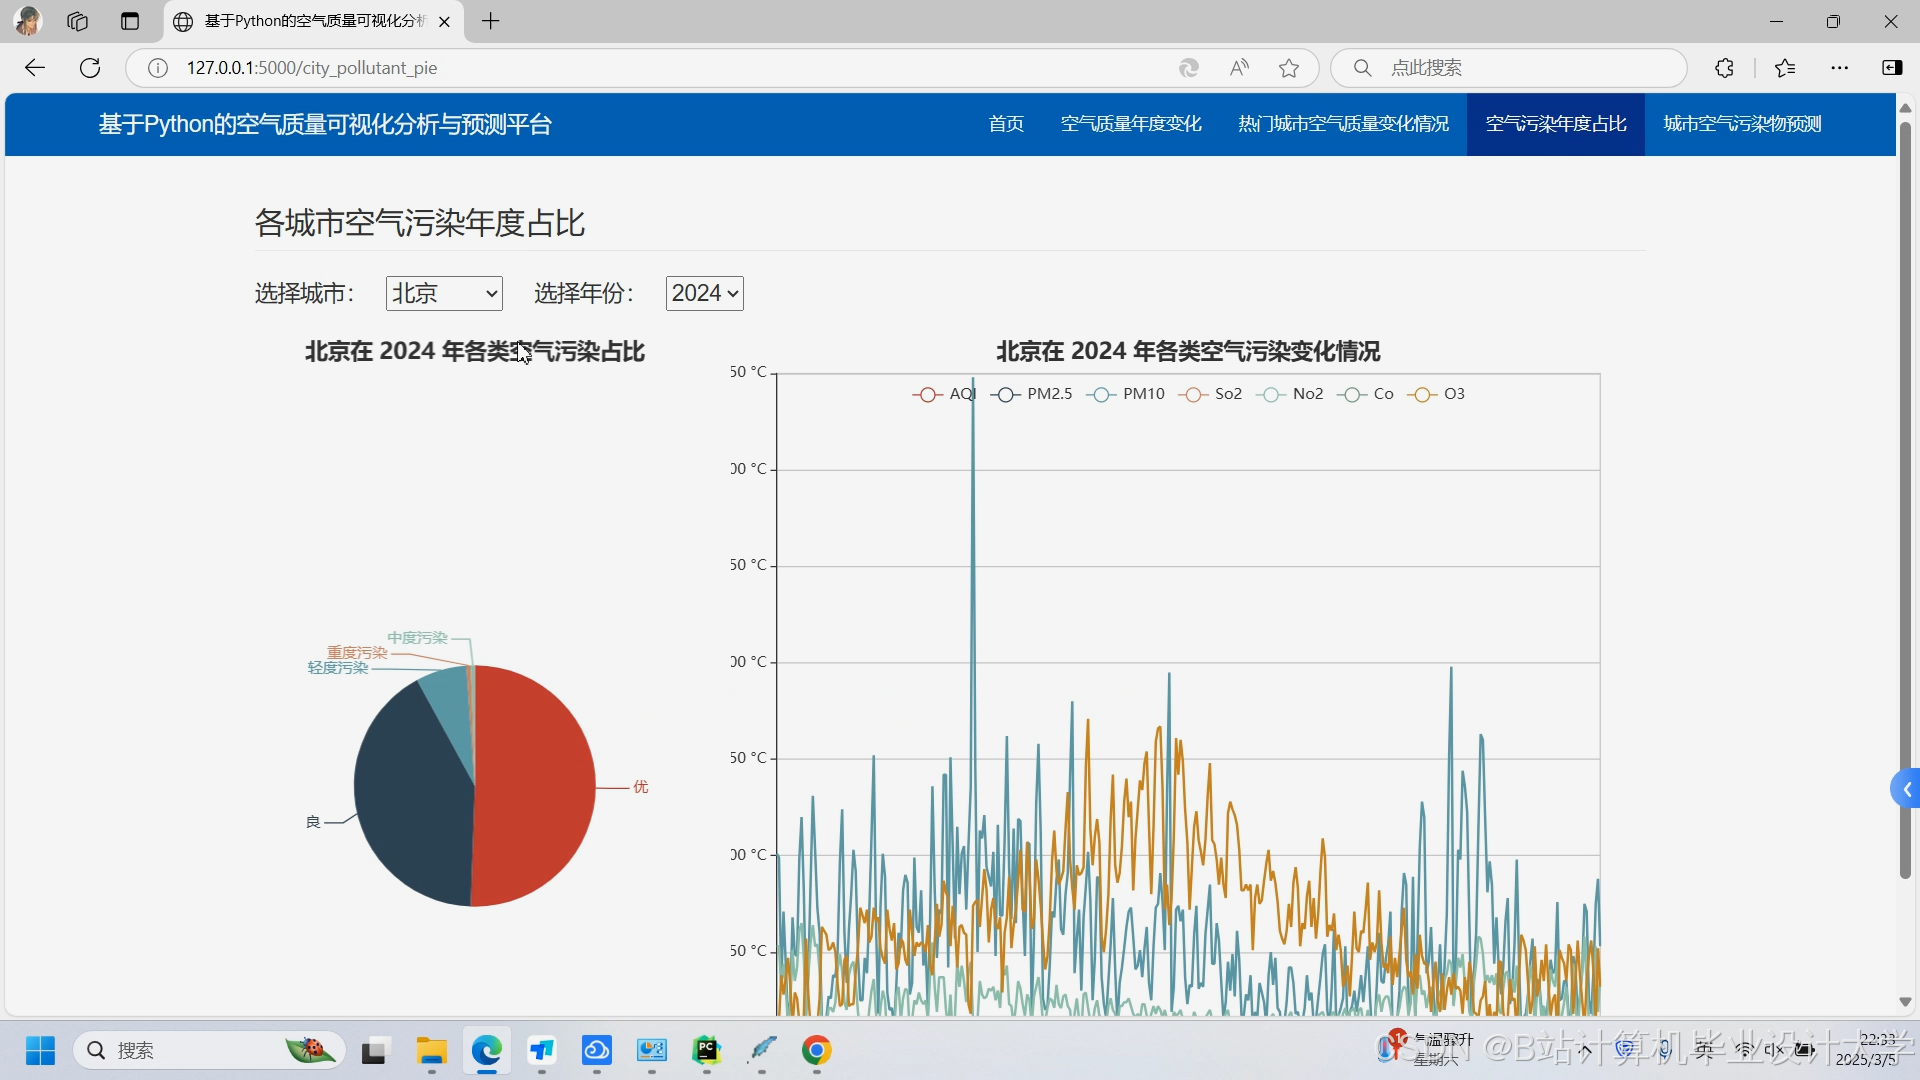Open the read aloud icon in address bar
This screenshot has height=1080, width=1920.
1239,68
